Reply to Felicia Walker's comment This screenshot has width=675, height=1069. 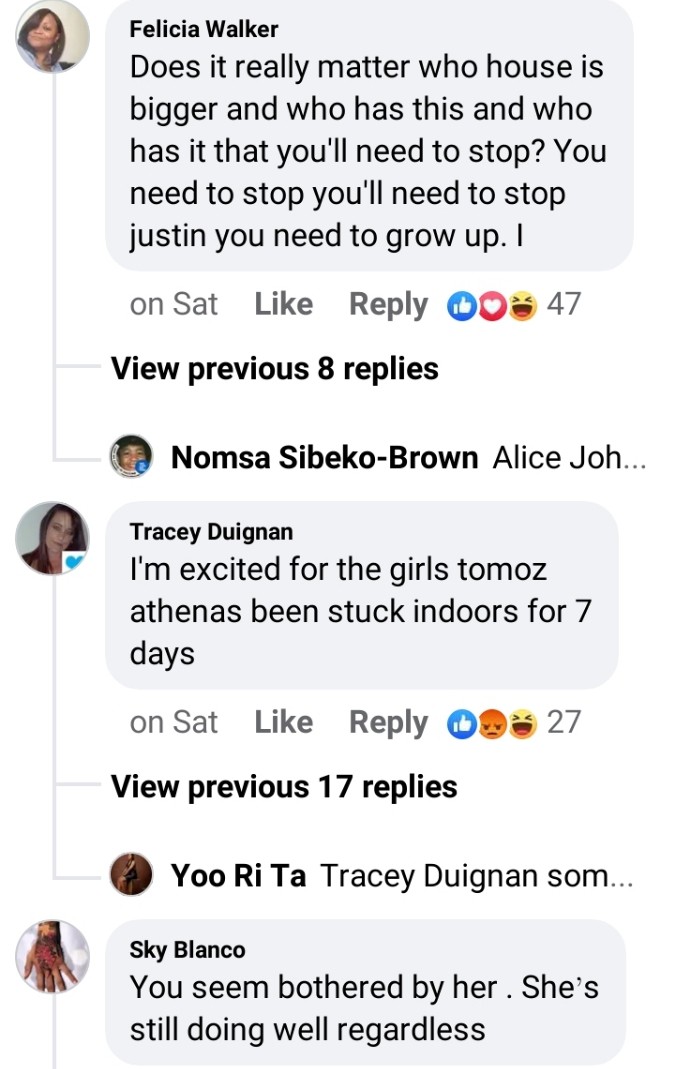388,305
